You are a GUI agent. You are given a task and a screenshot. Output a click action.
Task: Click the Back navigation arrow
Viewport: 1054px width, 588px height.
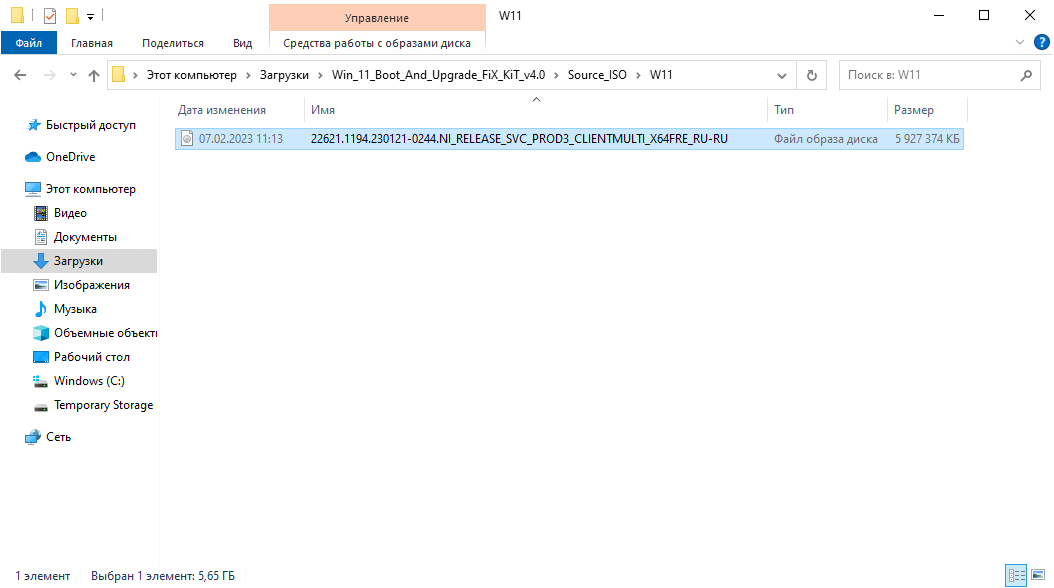[x=20, y=76]
